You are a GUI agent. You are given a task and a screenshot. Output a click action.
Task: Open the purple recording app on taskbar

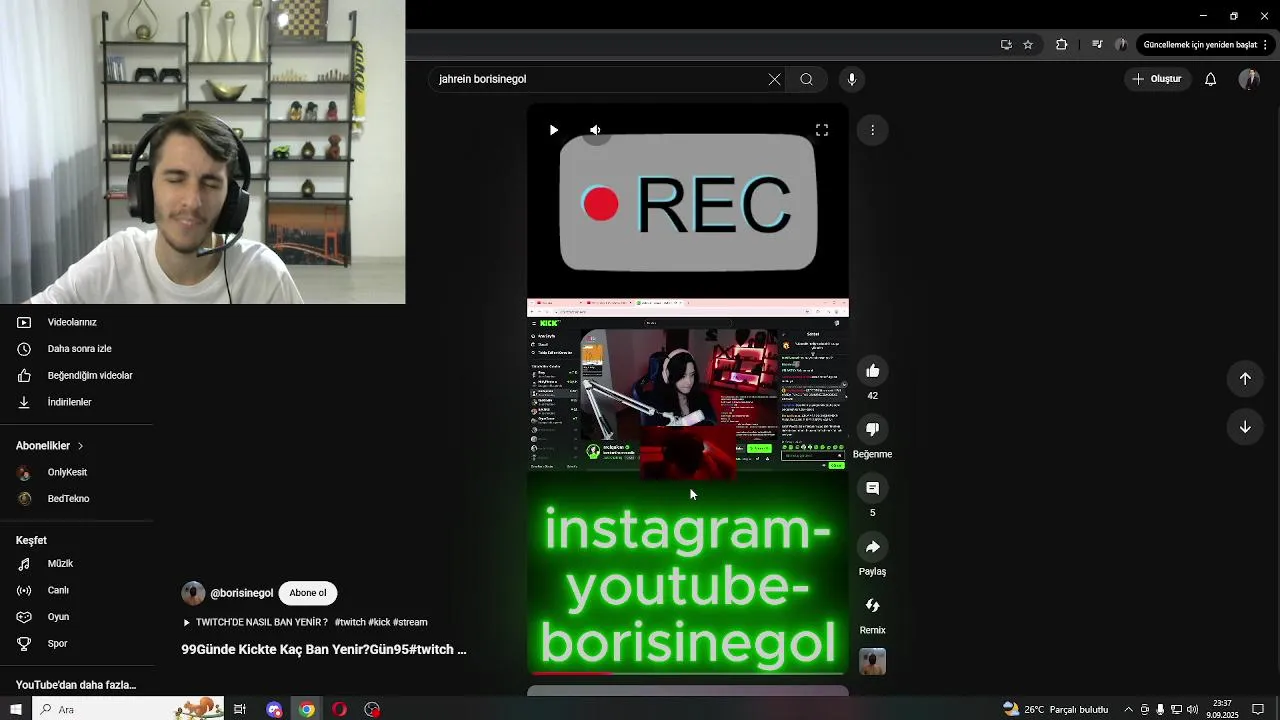coord(274,709)
